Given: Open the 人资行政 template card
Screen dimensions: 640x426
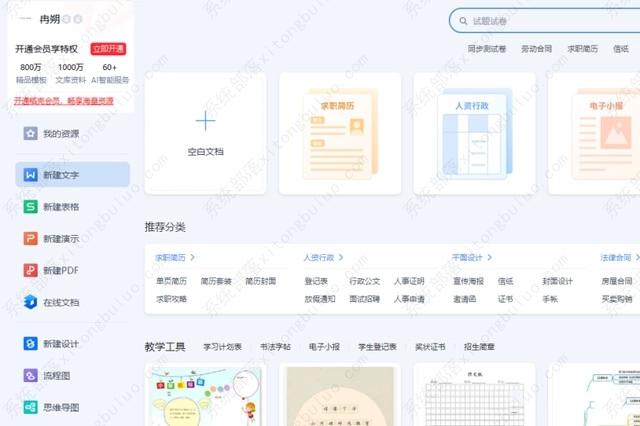Looking at the screenshot, I should click(474, 133).
